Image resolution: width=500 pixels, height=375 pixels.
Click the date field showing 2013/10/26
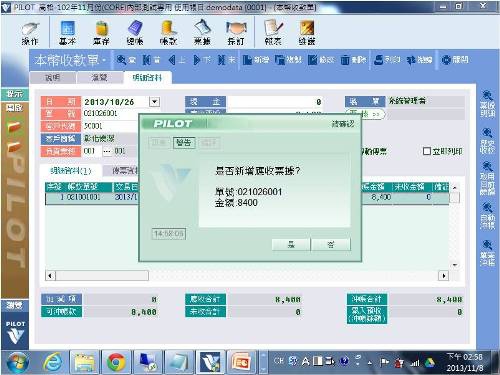coord(115,102)
